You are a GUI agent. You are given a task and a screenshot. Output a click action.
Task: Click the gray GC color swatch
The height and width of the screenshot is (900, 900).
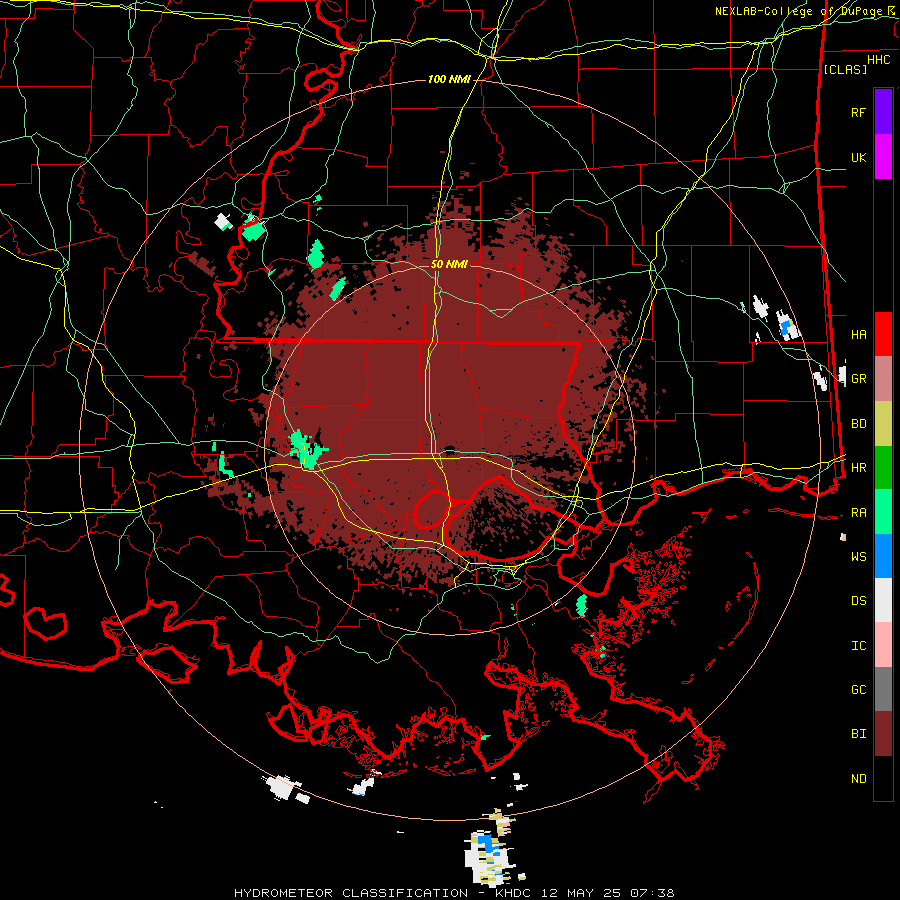click(883, 689)
